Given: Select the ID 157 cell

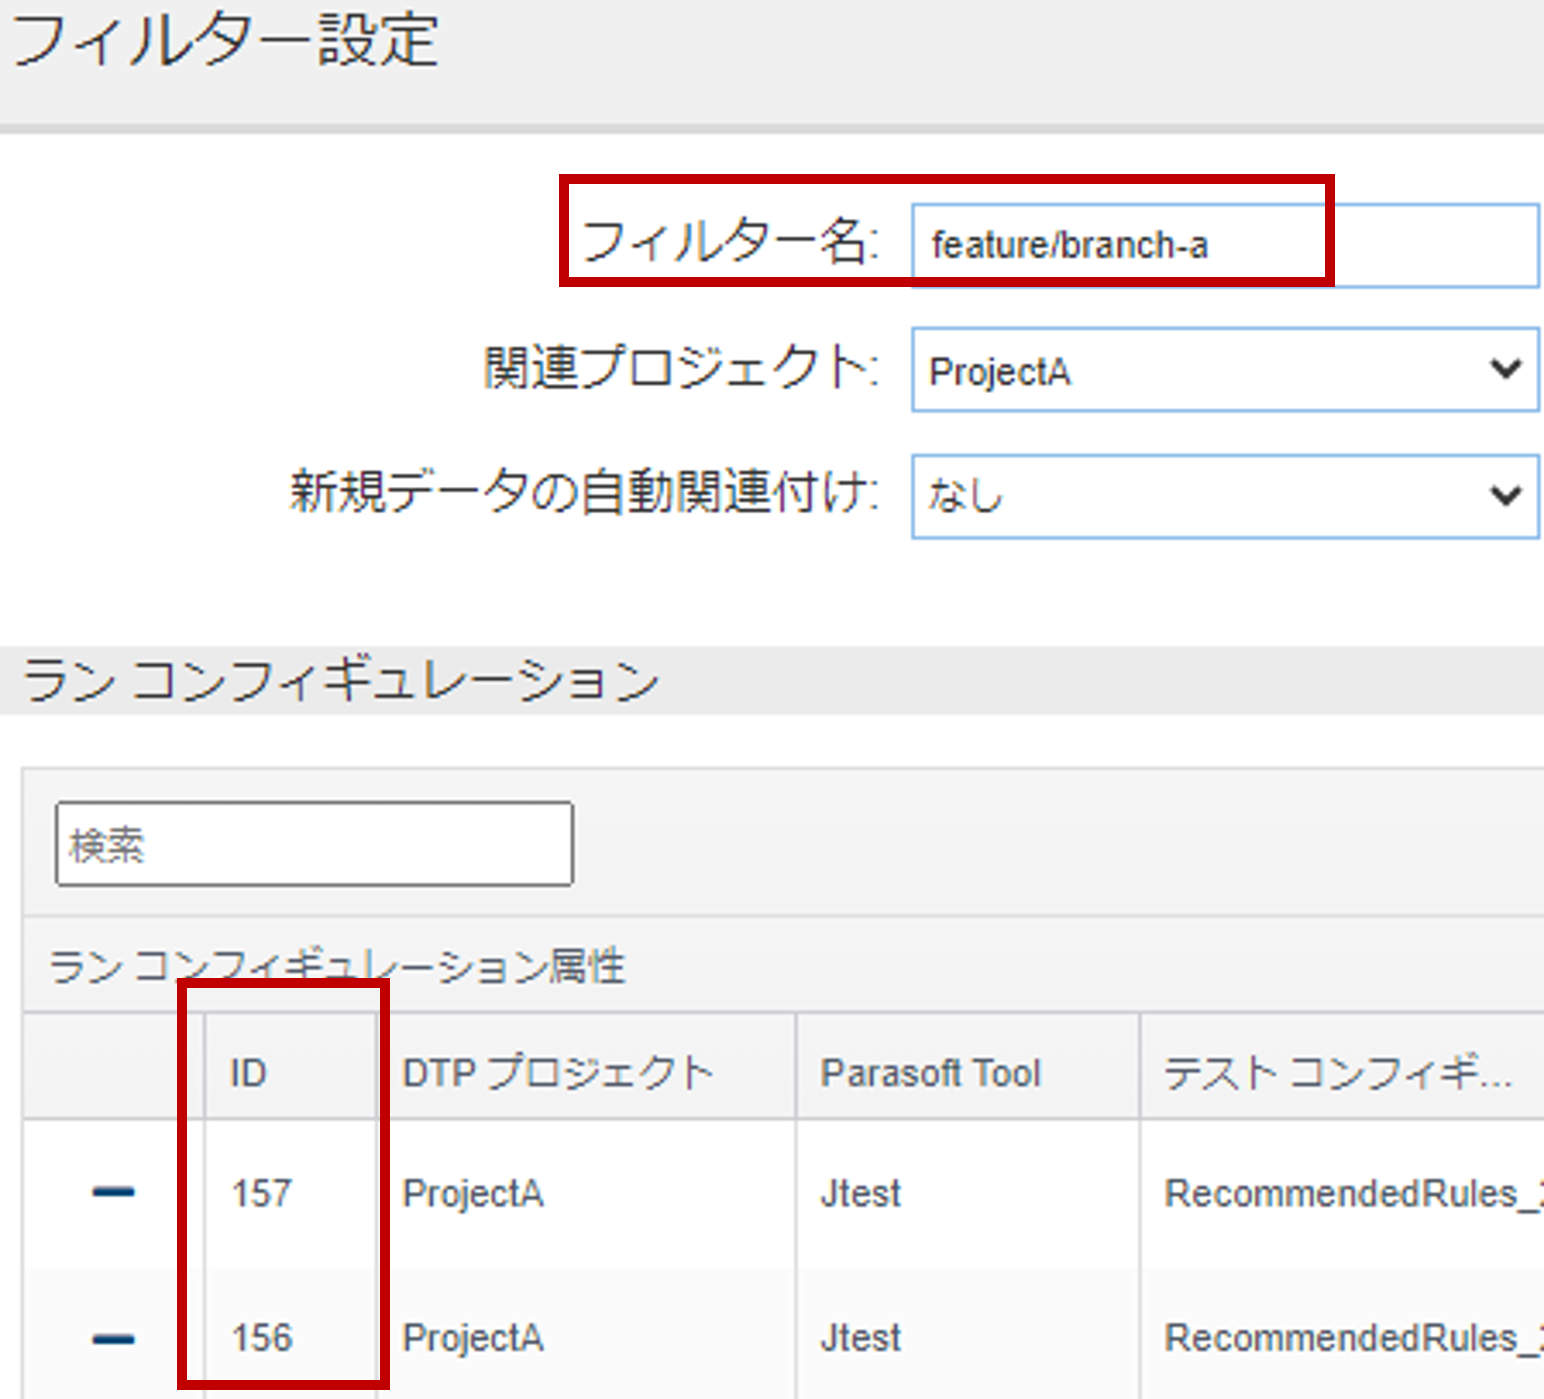Looking at the screenshot, I should [x=262, y=1193].
